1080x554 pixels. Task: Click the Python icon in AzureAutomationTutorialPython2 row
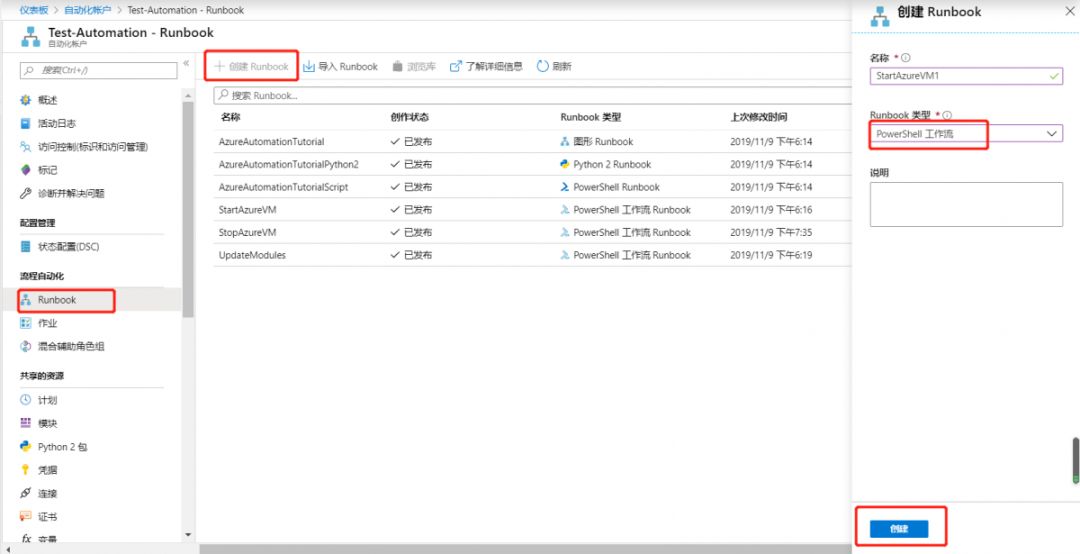click(565, 164)
